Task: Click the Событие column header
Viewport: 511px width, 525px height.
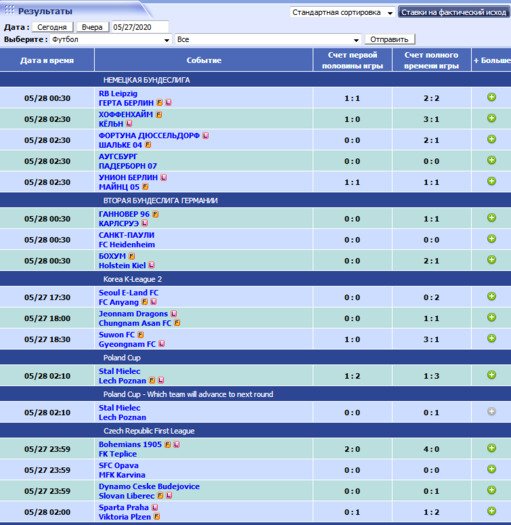Action: (204, 60)
